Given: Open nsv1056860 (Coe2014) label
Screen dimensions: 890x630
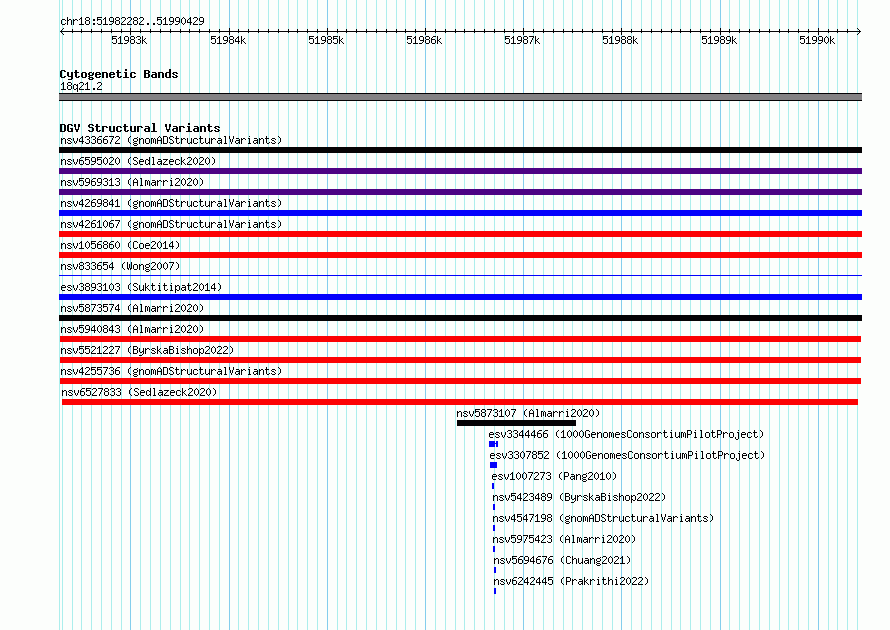Looking at the screenshot, I should pyautogui.click(x=120, y=245).
